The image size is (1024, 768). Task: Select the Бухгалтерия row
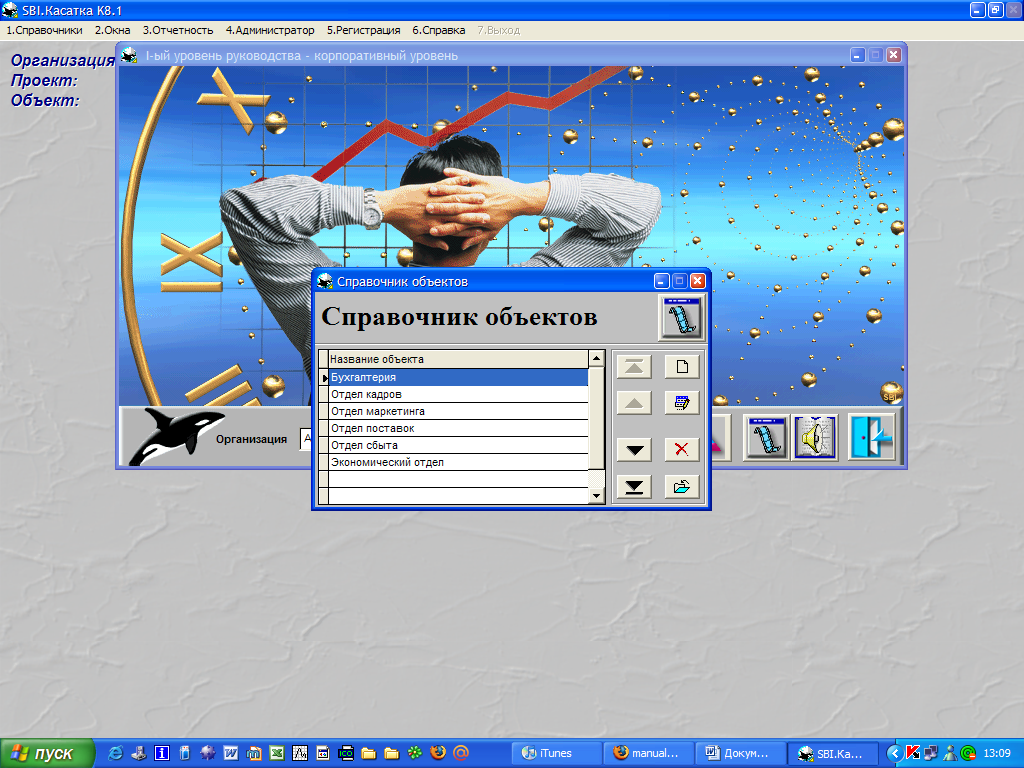point(458,377)
